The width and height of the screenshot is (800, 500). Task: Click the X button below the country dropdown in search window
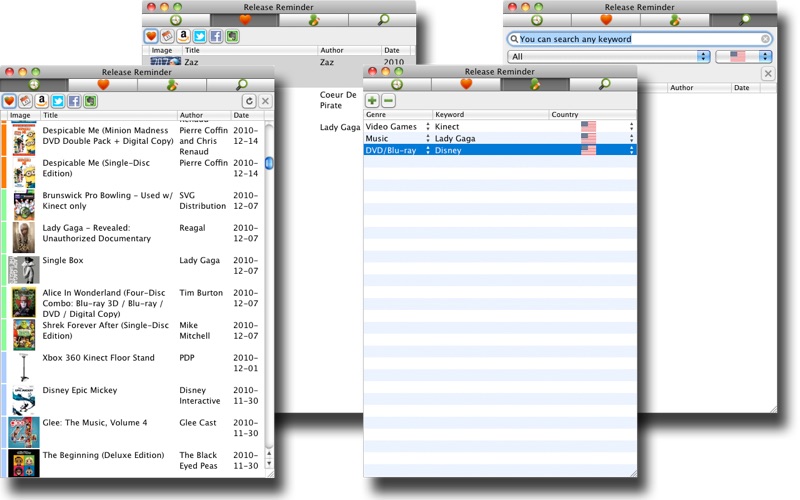point(768,73)
